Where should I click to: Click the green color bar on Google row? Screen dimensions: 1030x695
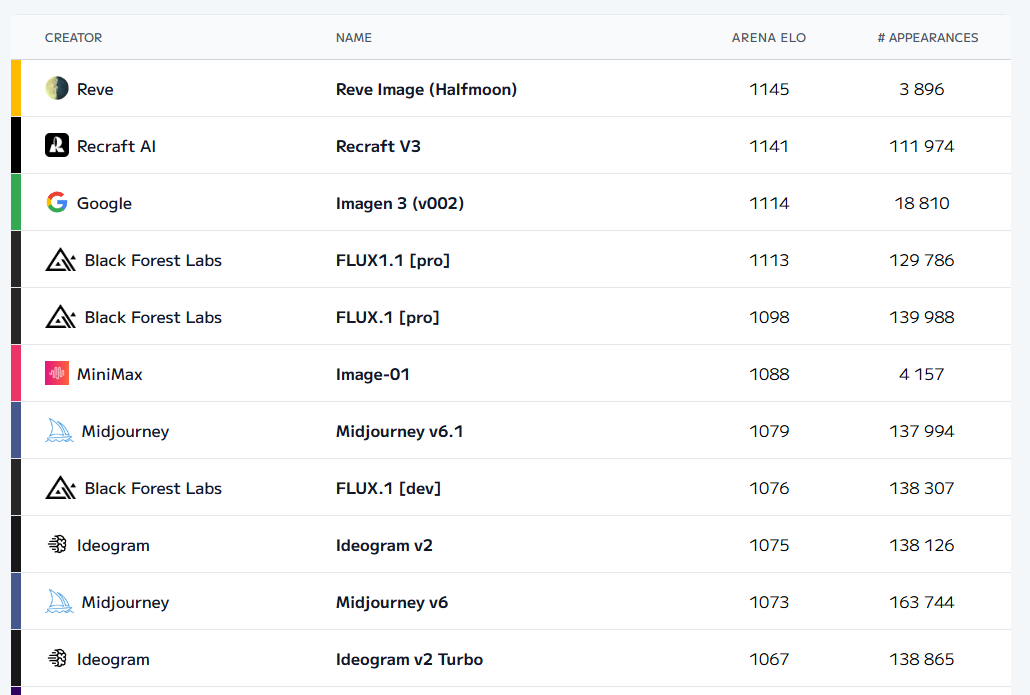pos(16,202)
